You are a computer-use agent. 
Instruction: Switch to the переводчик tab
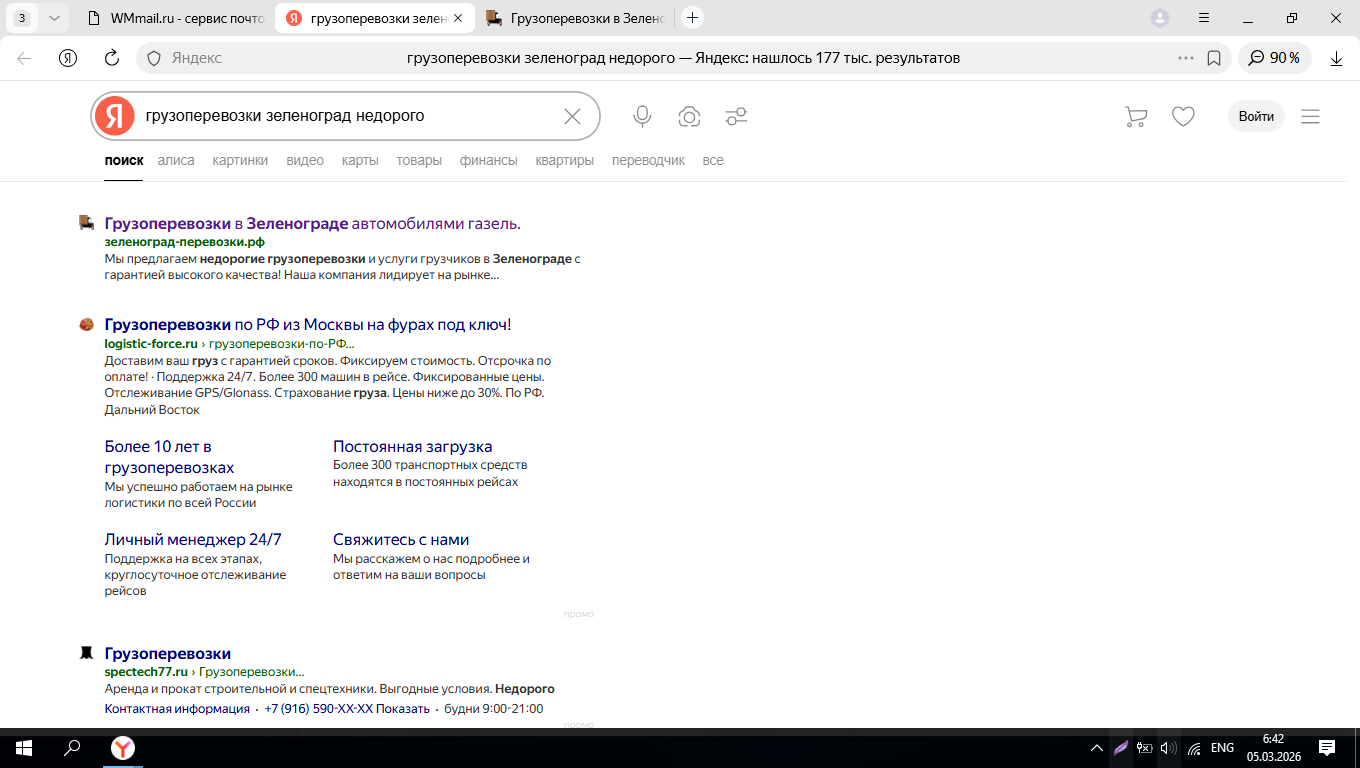click(x=648, y=160)
